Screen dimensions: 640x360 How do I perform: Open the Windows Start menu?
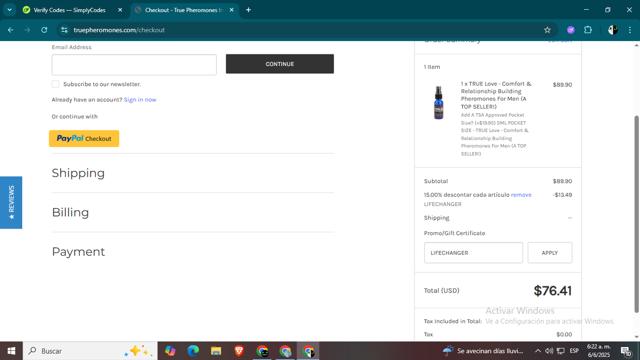[x=11, y=351]
